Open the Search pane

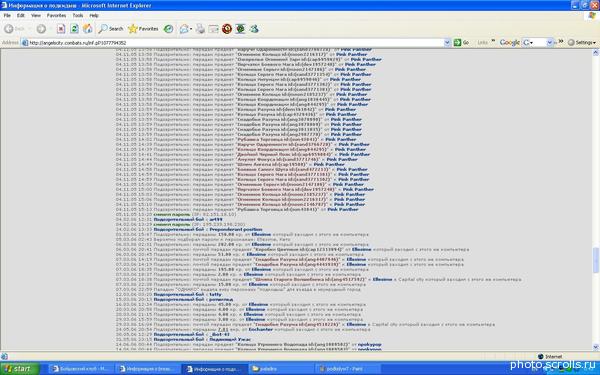(111, 29)
